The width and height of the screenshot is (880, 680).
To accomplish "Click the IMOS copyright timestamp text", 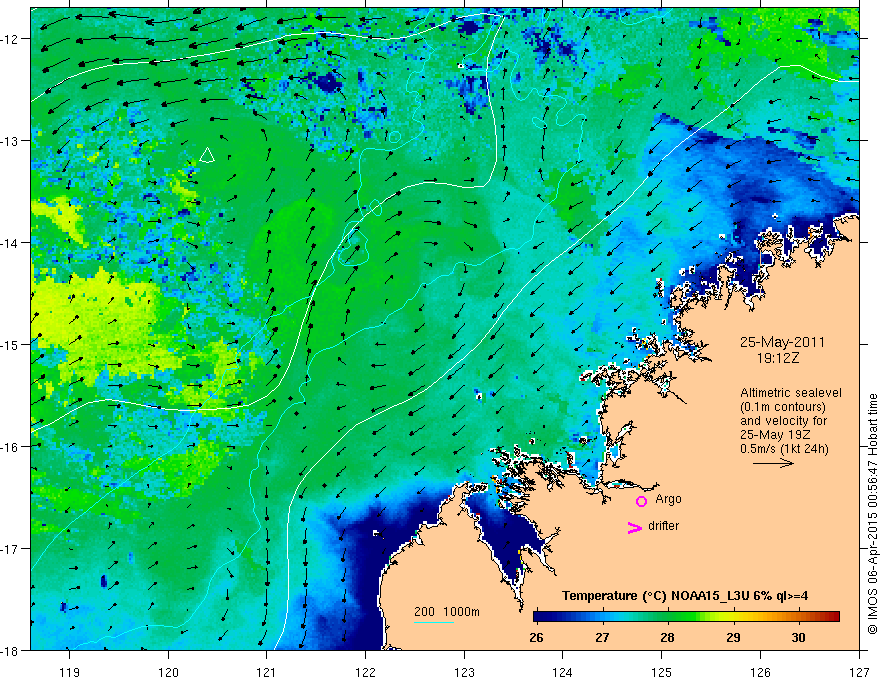I will (x=872, y=514).
